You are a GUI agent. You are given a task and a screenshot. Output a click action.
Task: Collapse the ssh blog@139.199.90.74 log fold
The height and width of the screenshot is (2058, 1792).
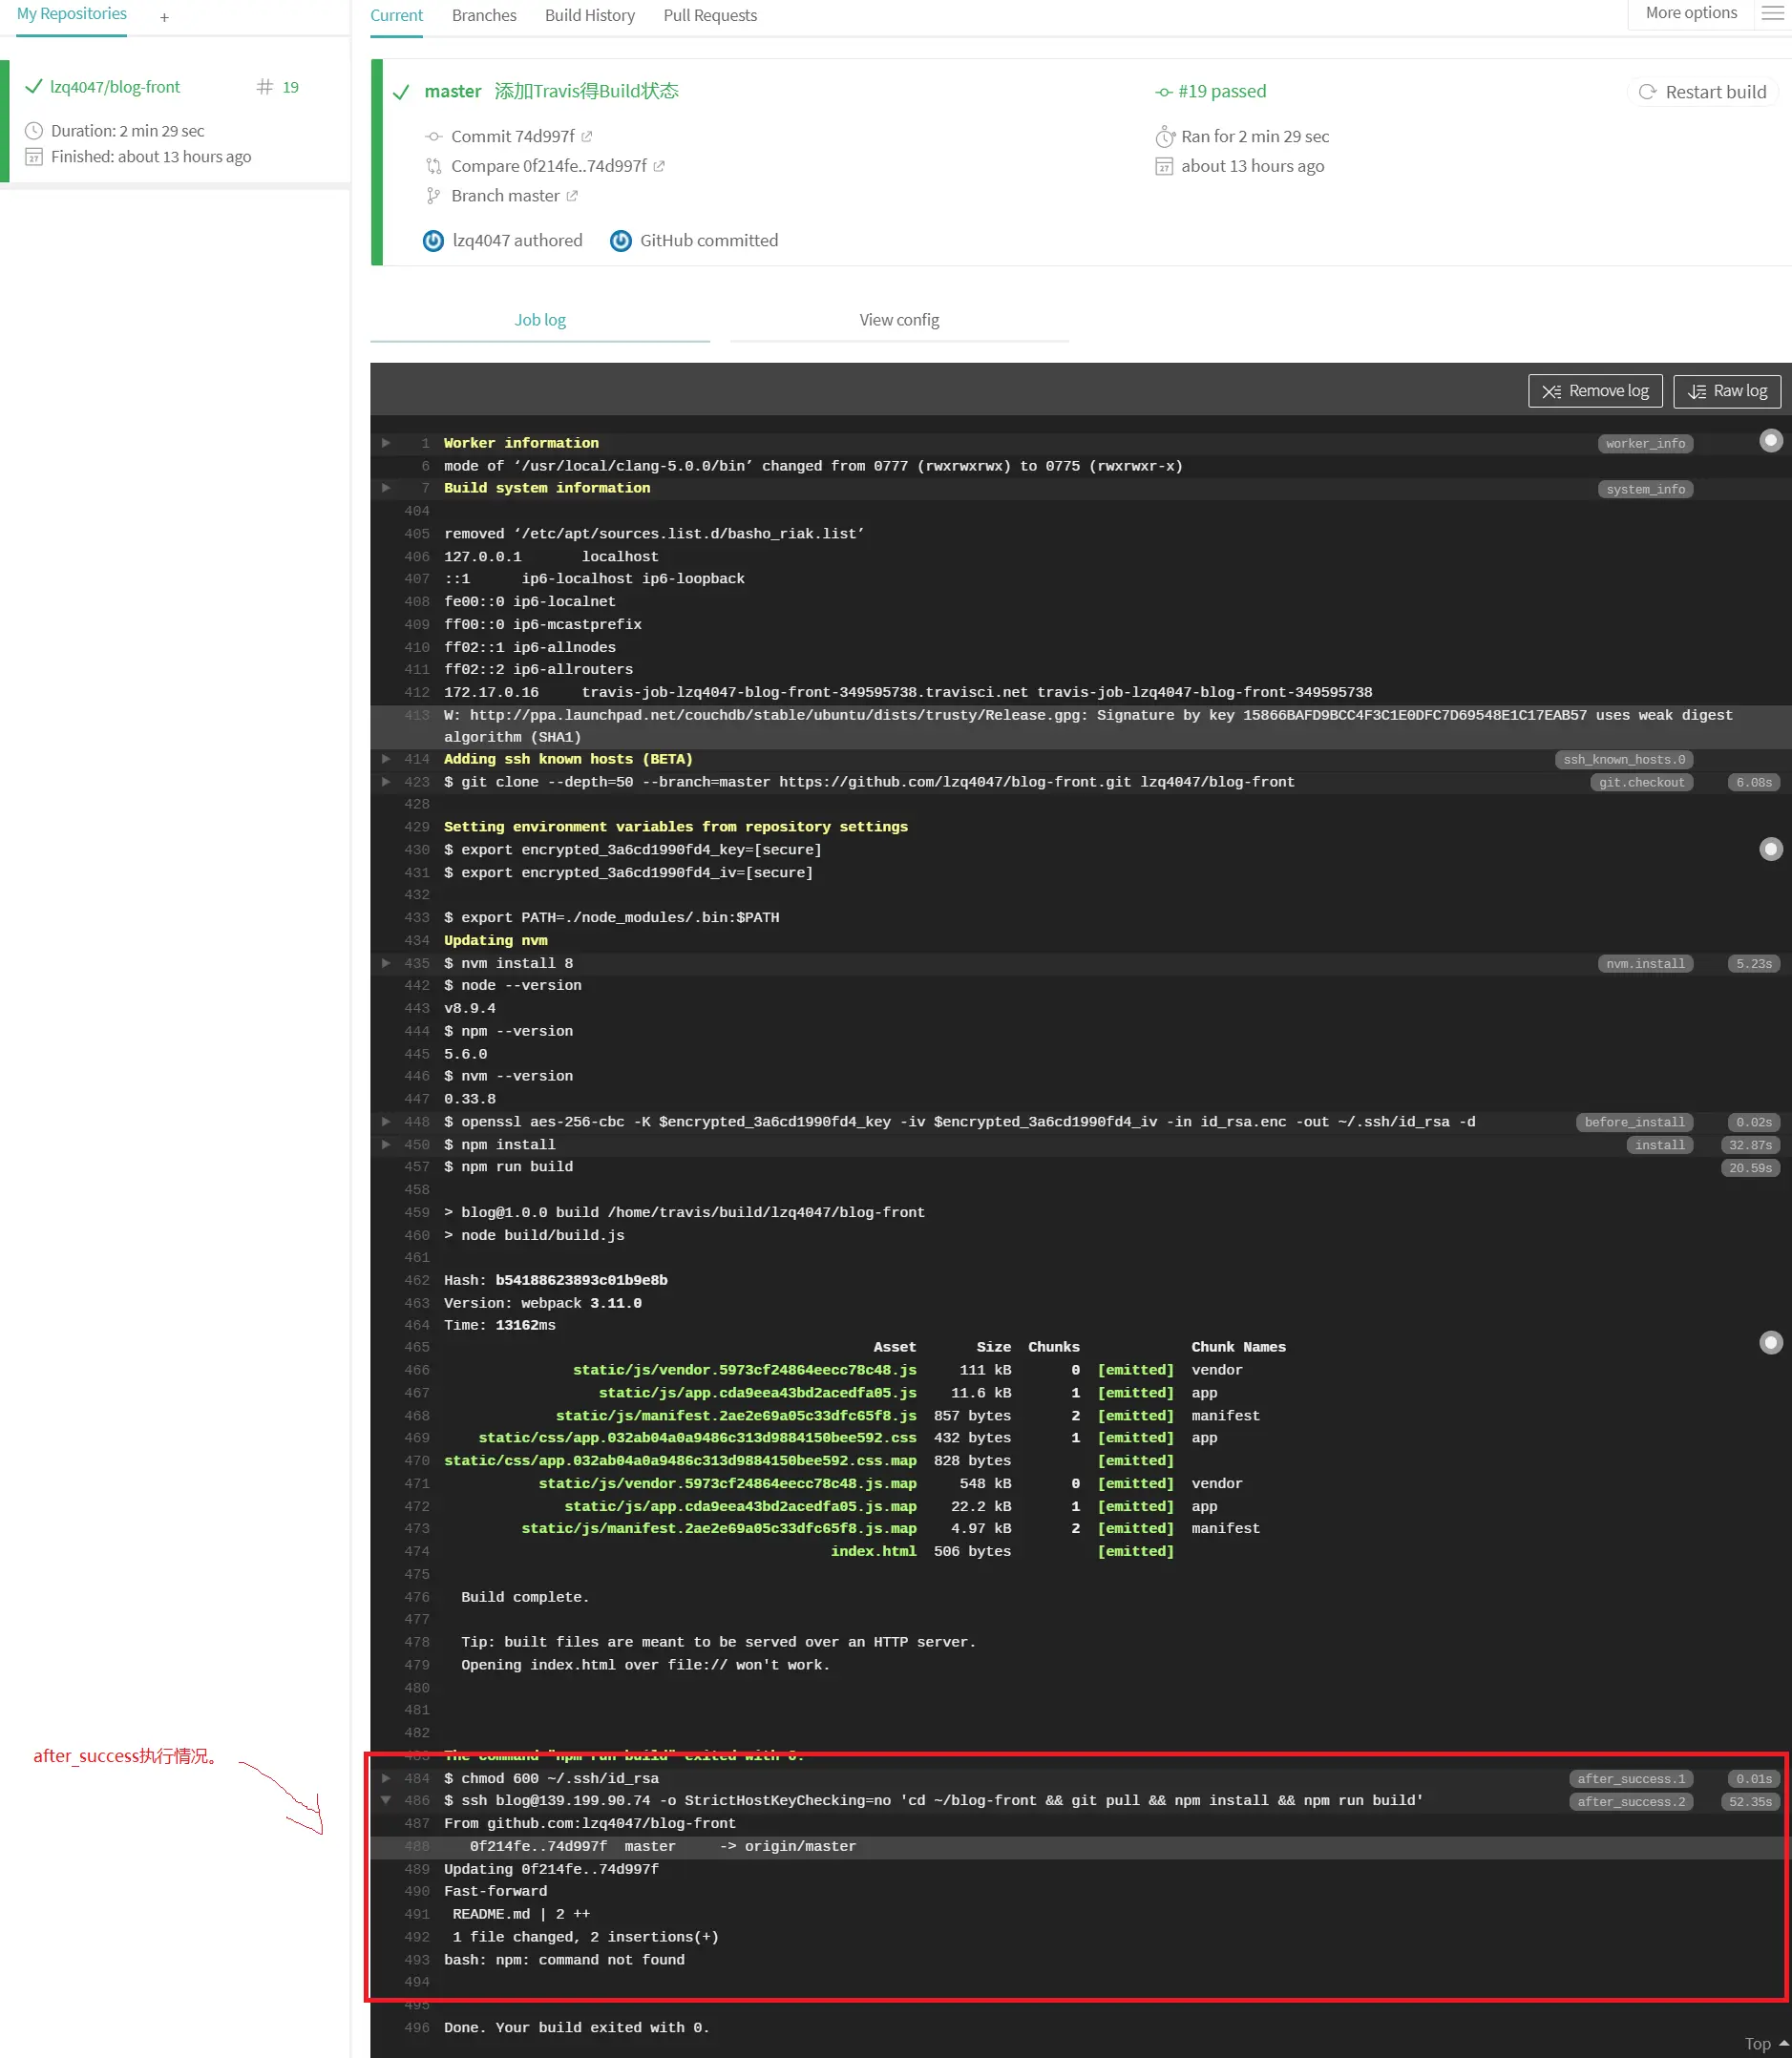pos(386,1799)
